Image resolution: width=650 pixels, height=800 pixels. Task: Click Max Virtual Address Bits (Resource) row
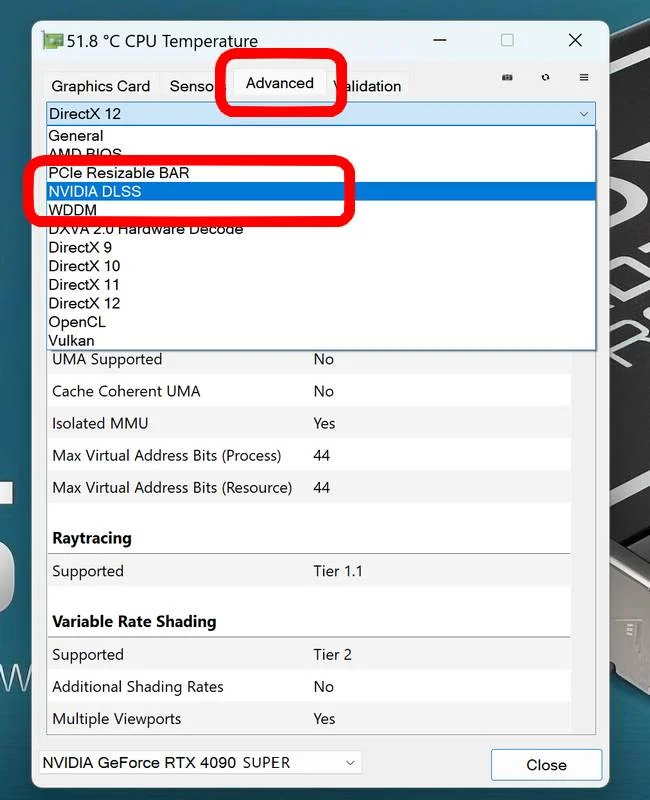[309, 487]
